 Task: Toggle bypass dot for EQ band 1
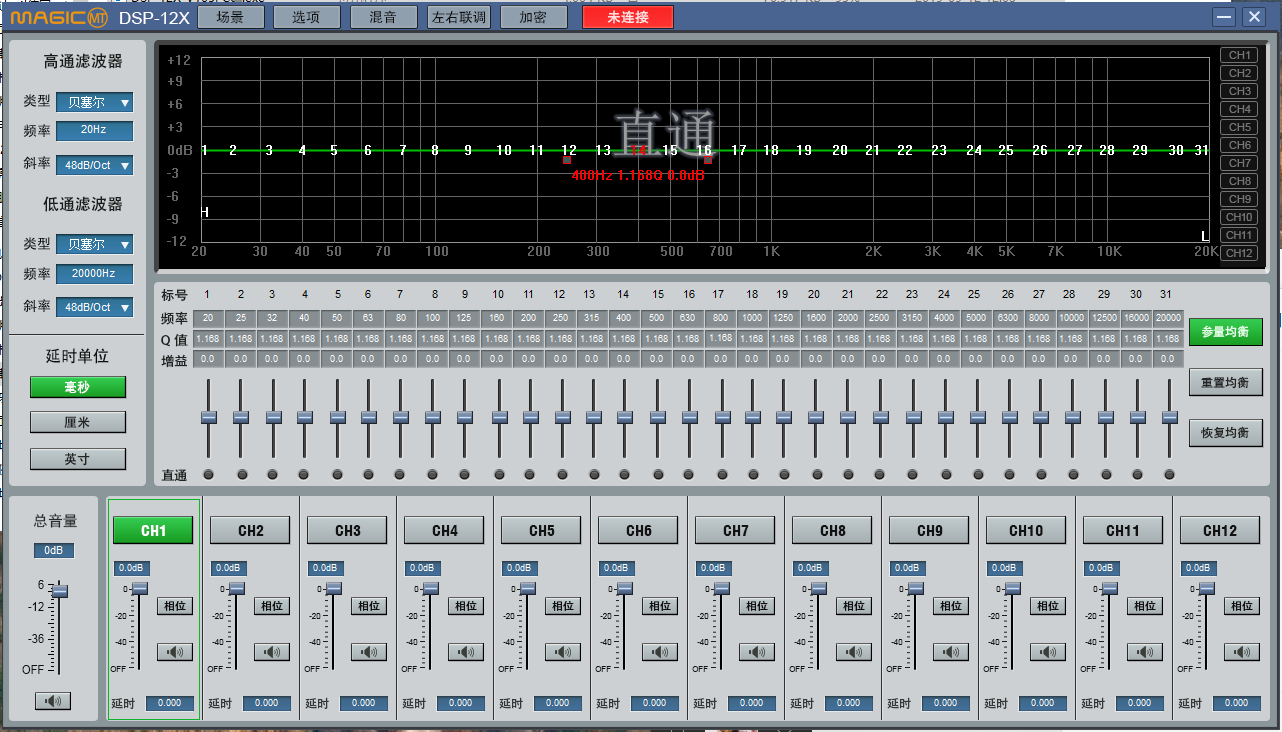pyautogui.click(x=208, y=474)
